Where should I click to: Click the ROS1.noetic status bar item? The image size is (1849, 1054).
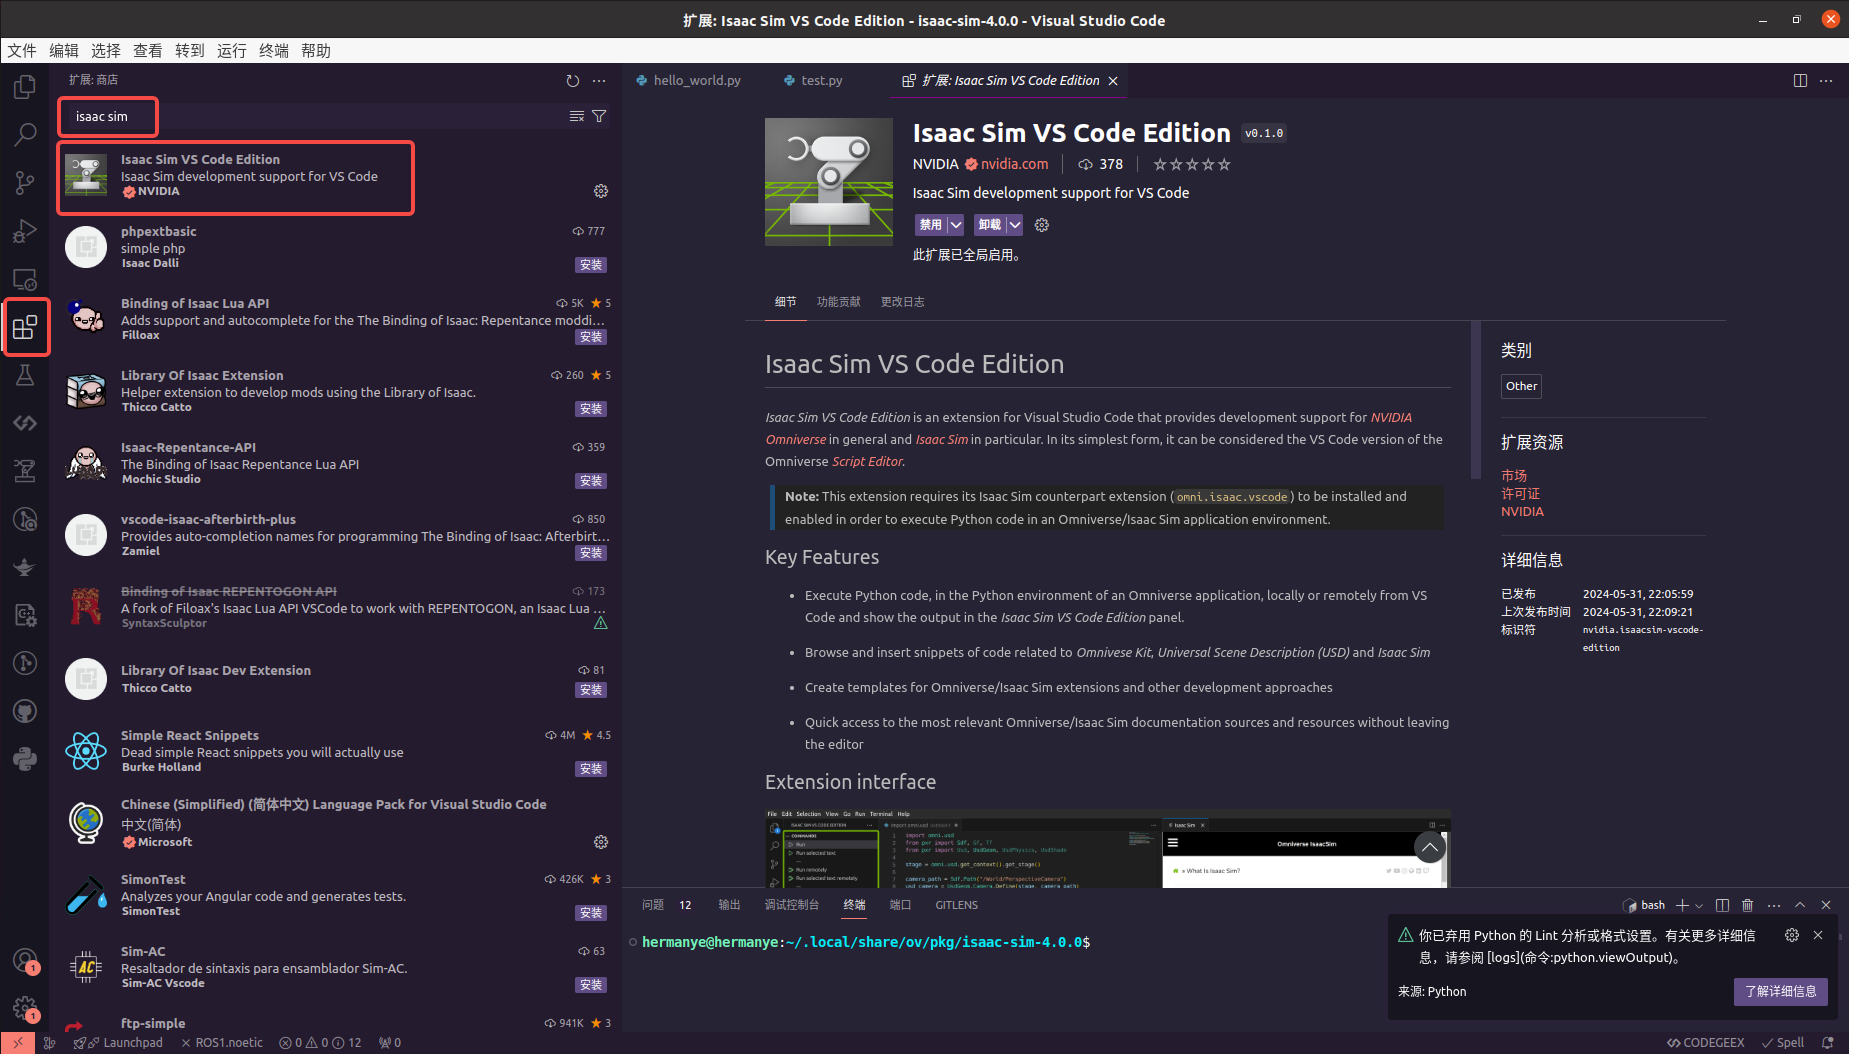222,1042
